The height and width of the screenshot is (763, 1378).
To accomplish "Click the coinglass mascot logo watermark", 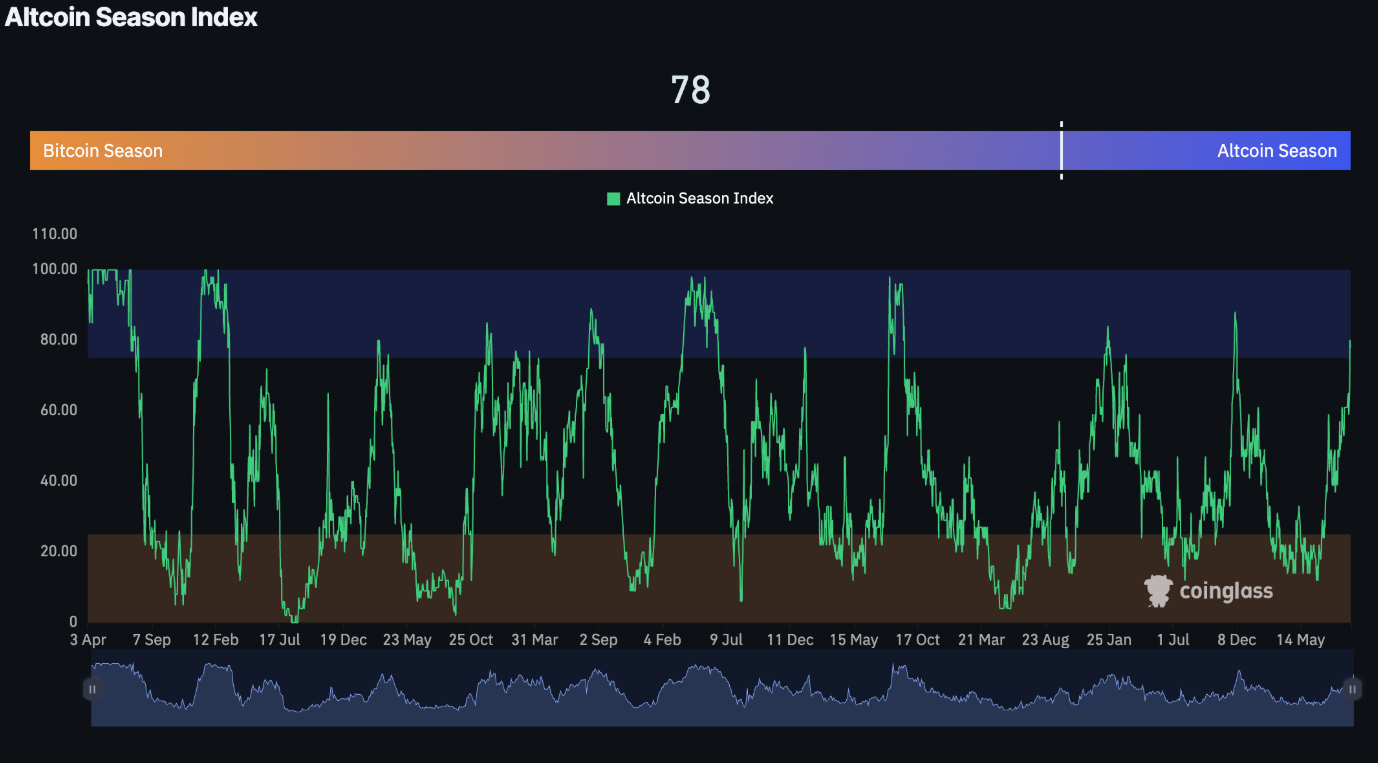I will [x=1158, y=591].
